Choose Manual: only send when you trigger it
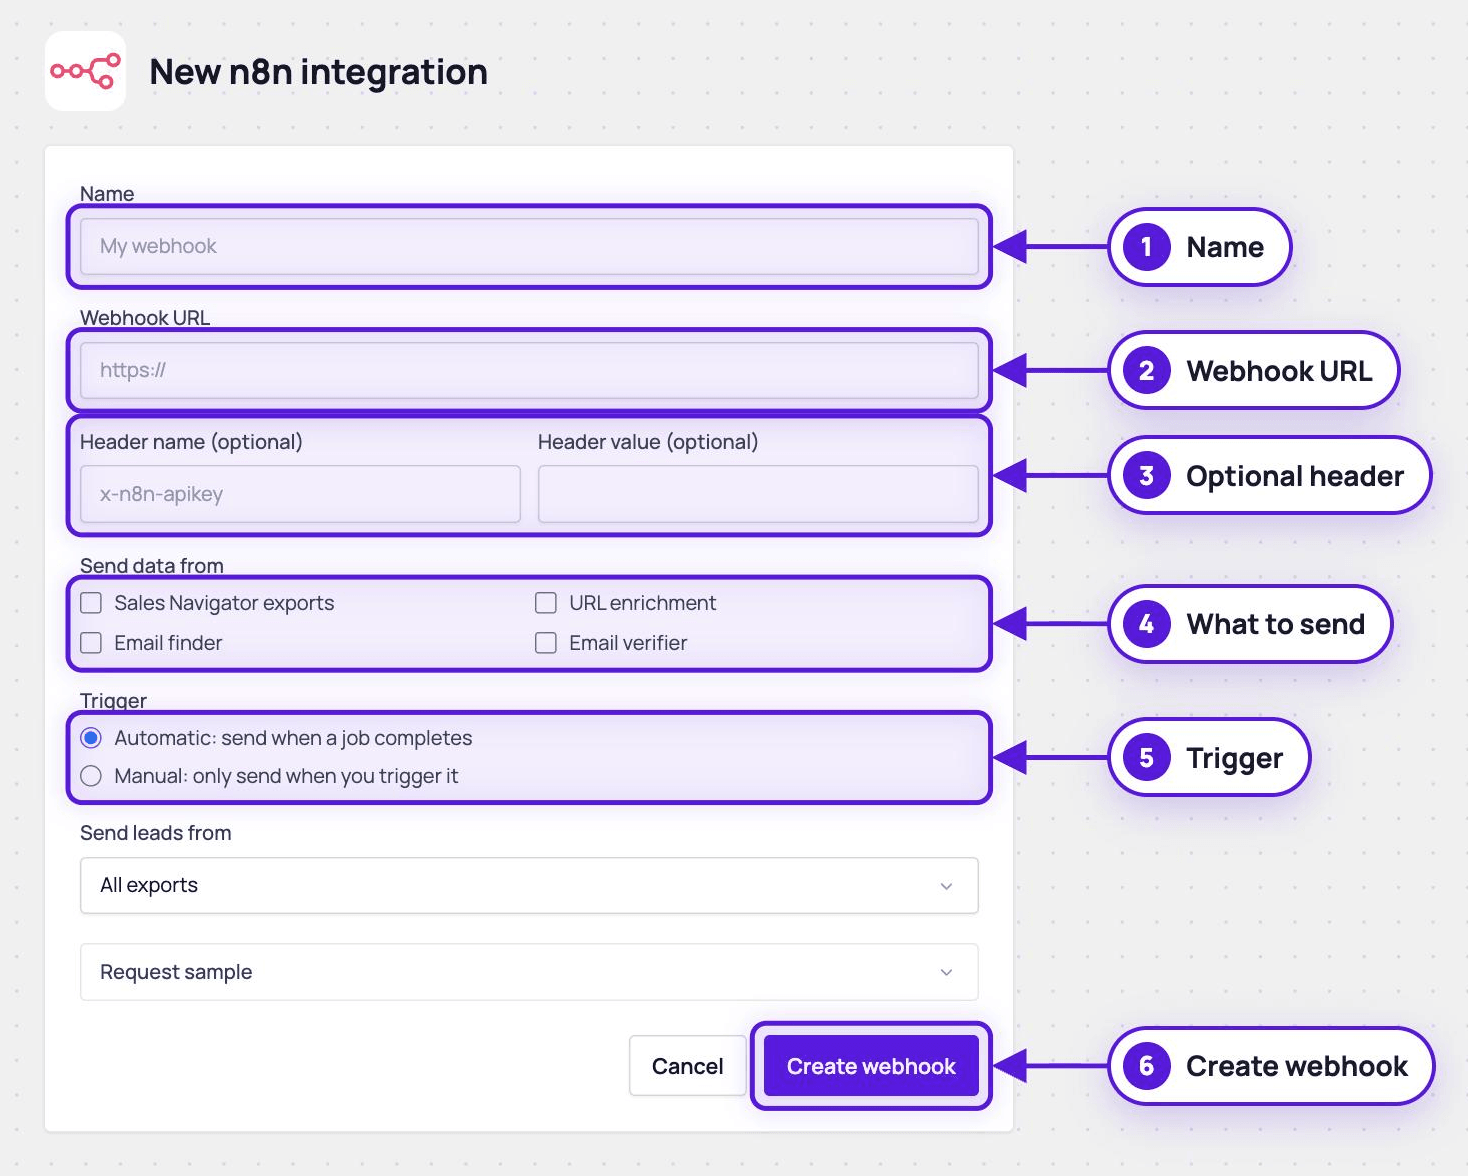Viewport: 1468px width, 1176px height. pos(91,776)
